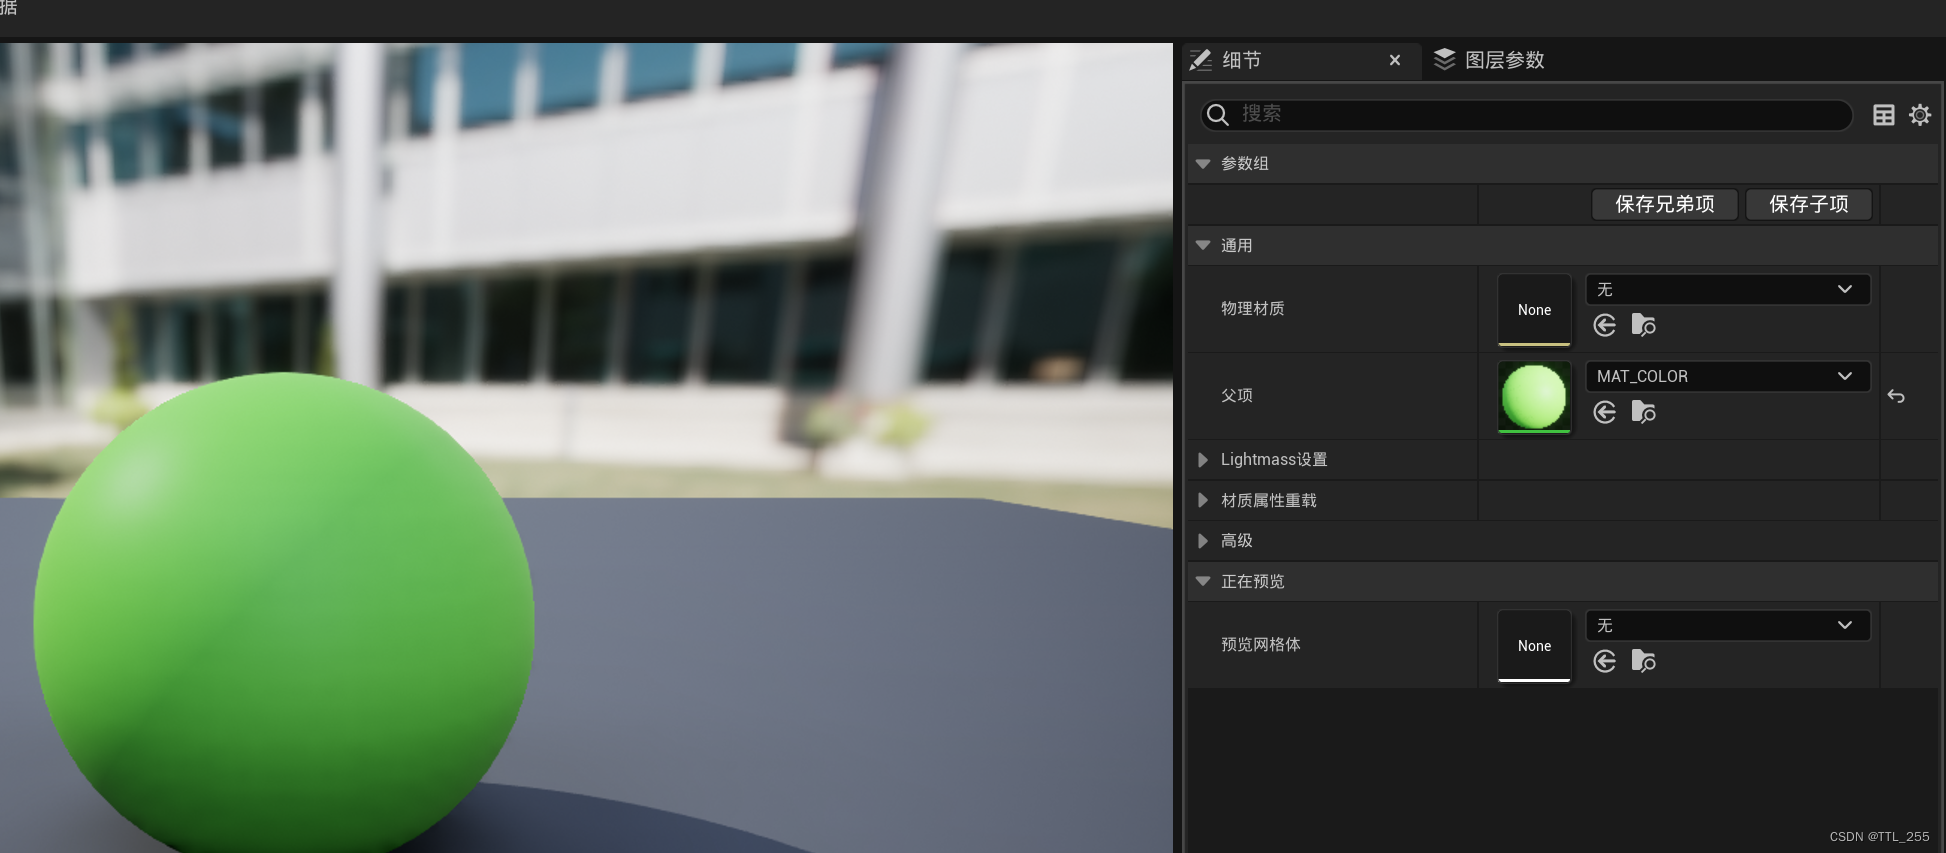
Task: Click the 图层参数 layers icon
Action: [1444, 60]
